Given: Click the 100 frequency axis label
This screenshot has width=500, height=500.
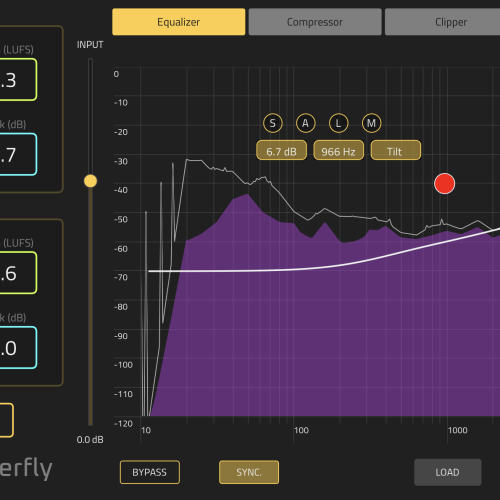Looking at the screenshot, I should pos(301,430).
